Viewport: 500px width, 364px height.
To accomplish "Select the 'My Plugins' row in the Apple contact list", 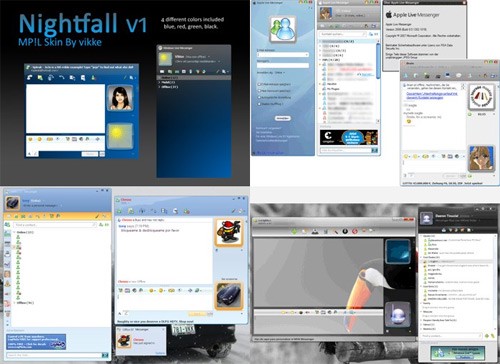I will (x=333, y=89).
